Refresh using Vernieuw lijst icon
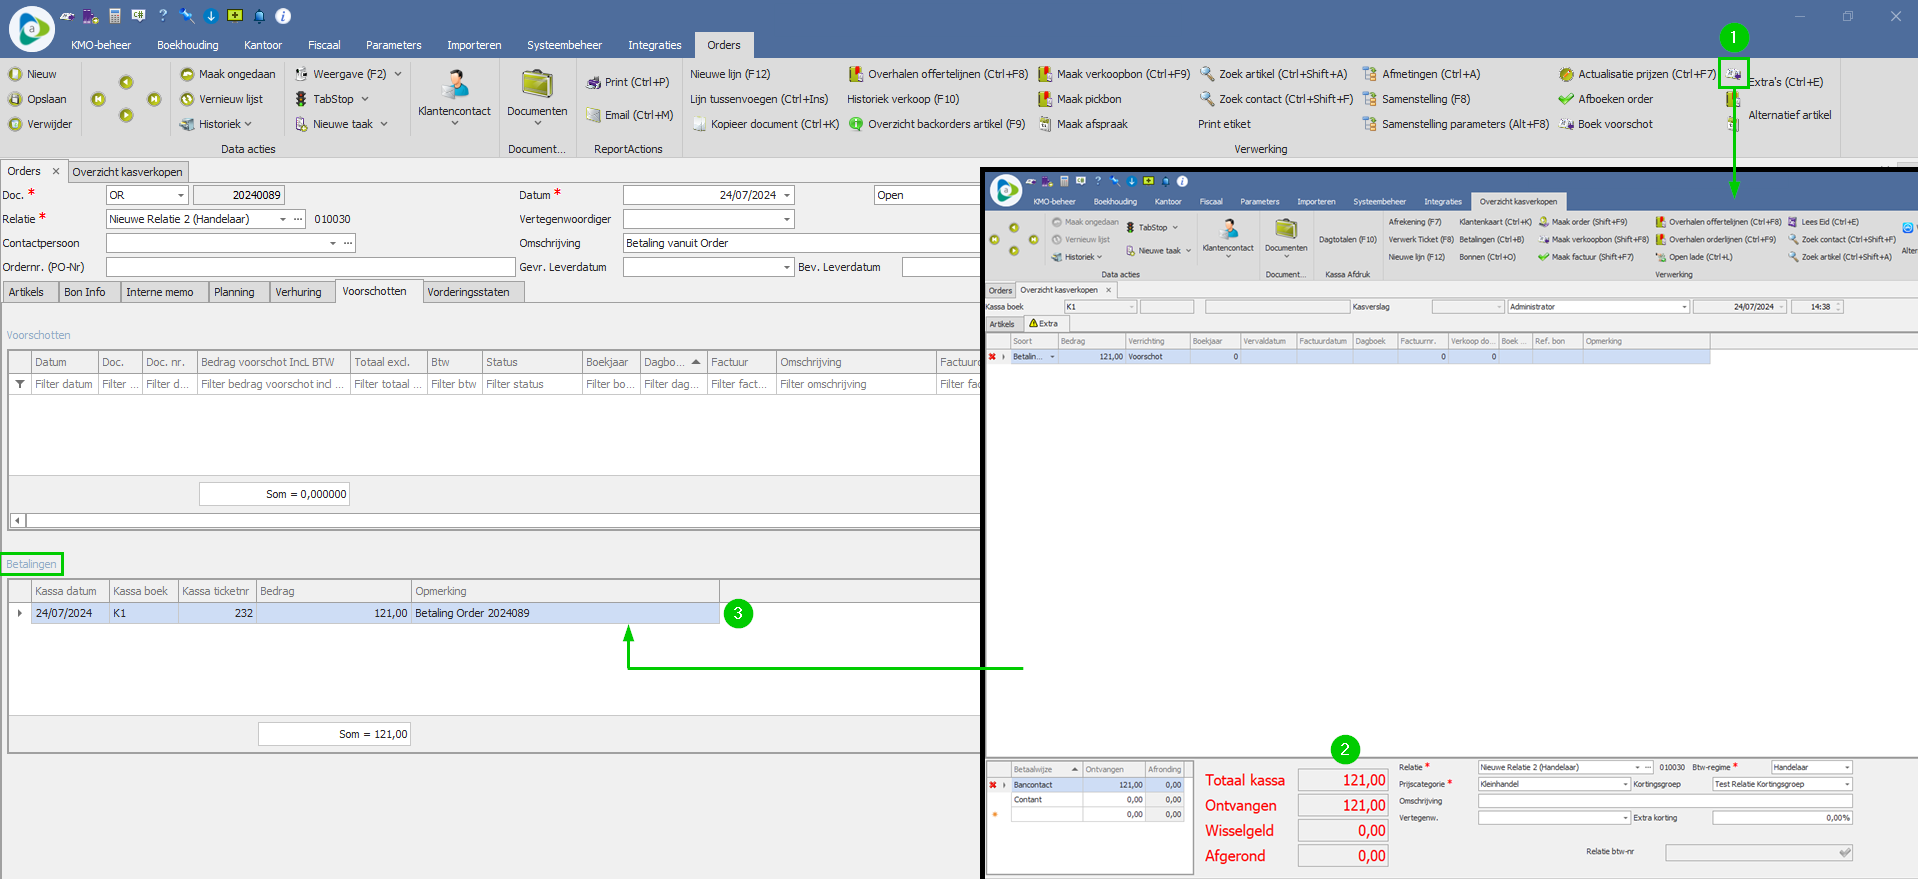This screenshot has width=1918, height=879. (187, 99)
